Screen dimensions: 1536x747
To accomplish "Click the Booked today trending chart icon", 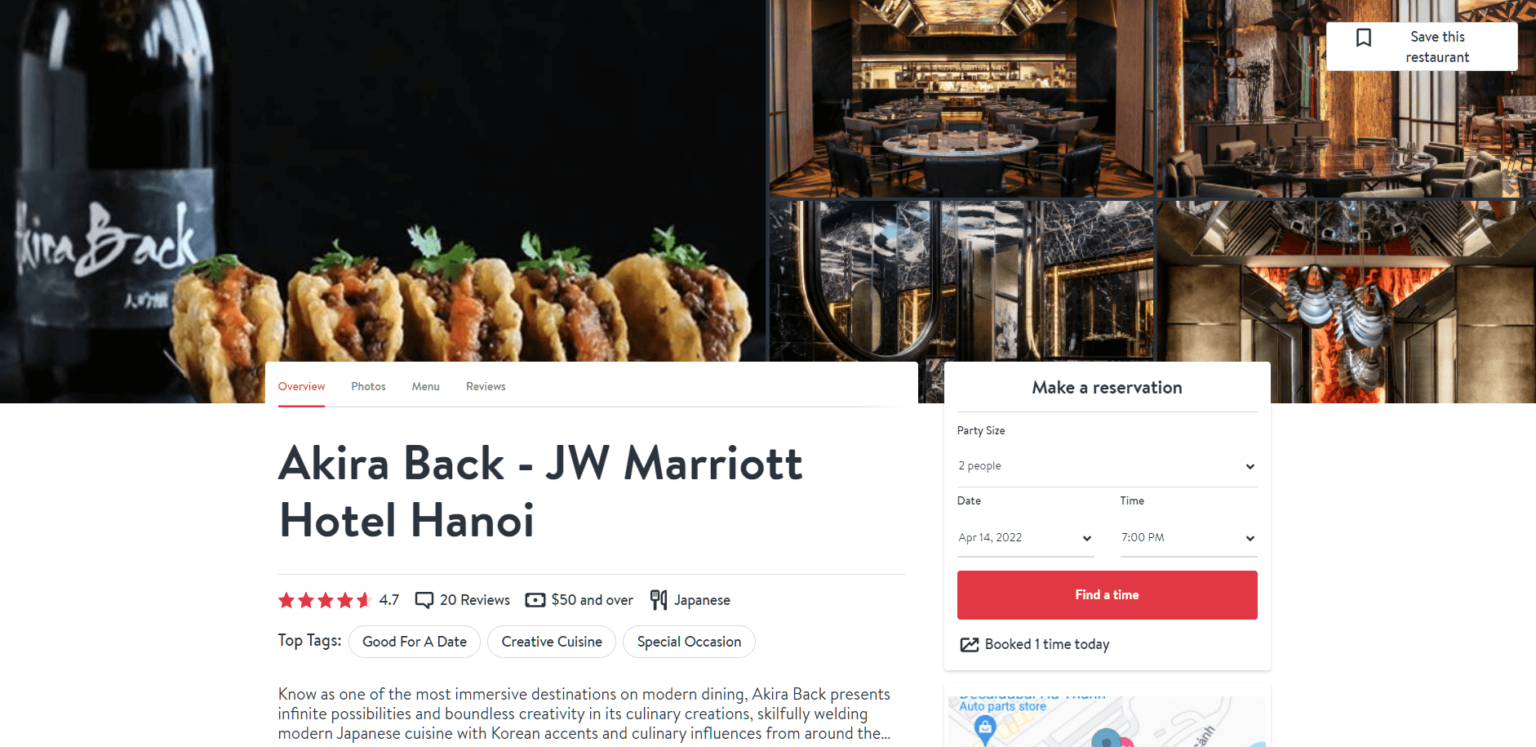I will [969, 645].
